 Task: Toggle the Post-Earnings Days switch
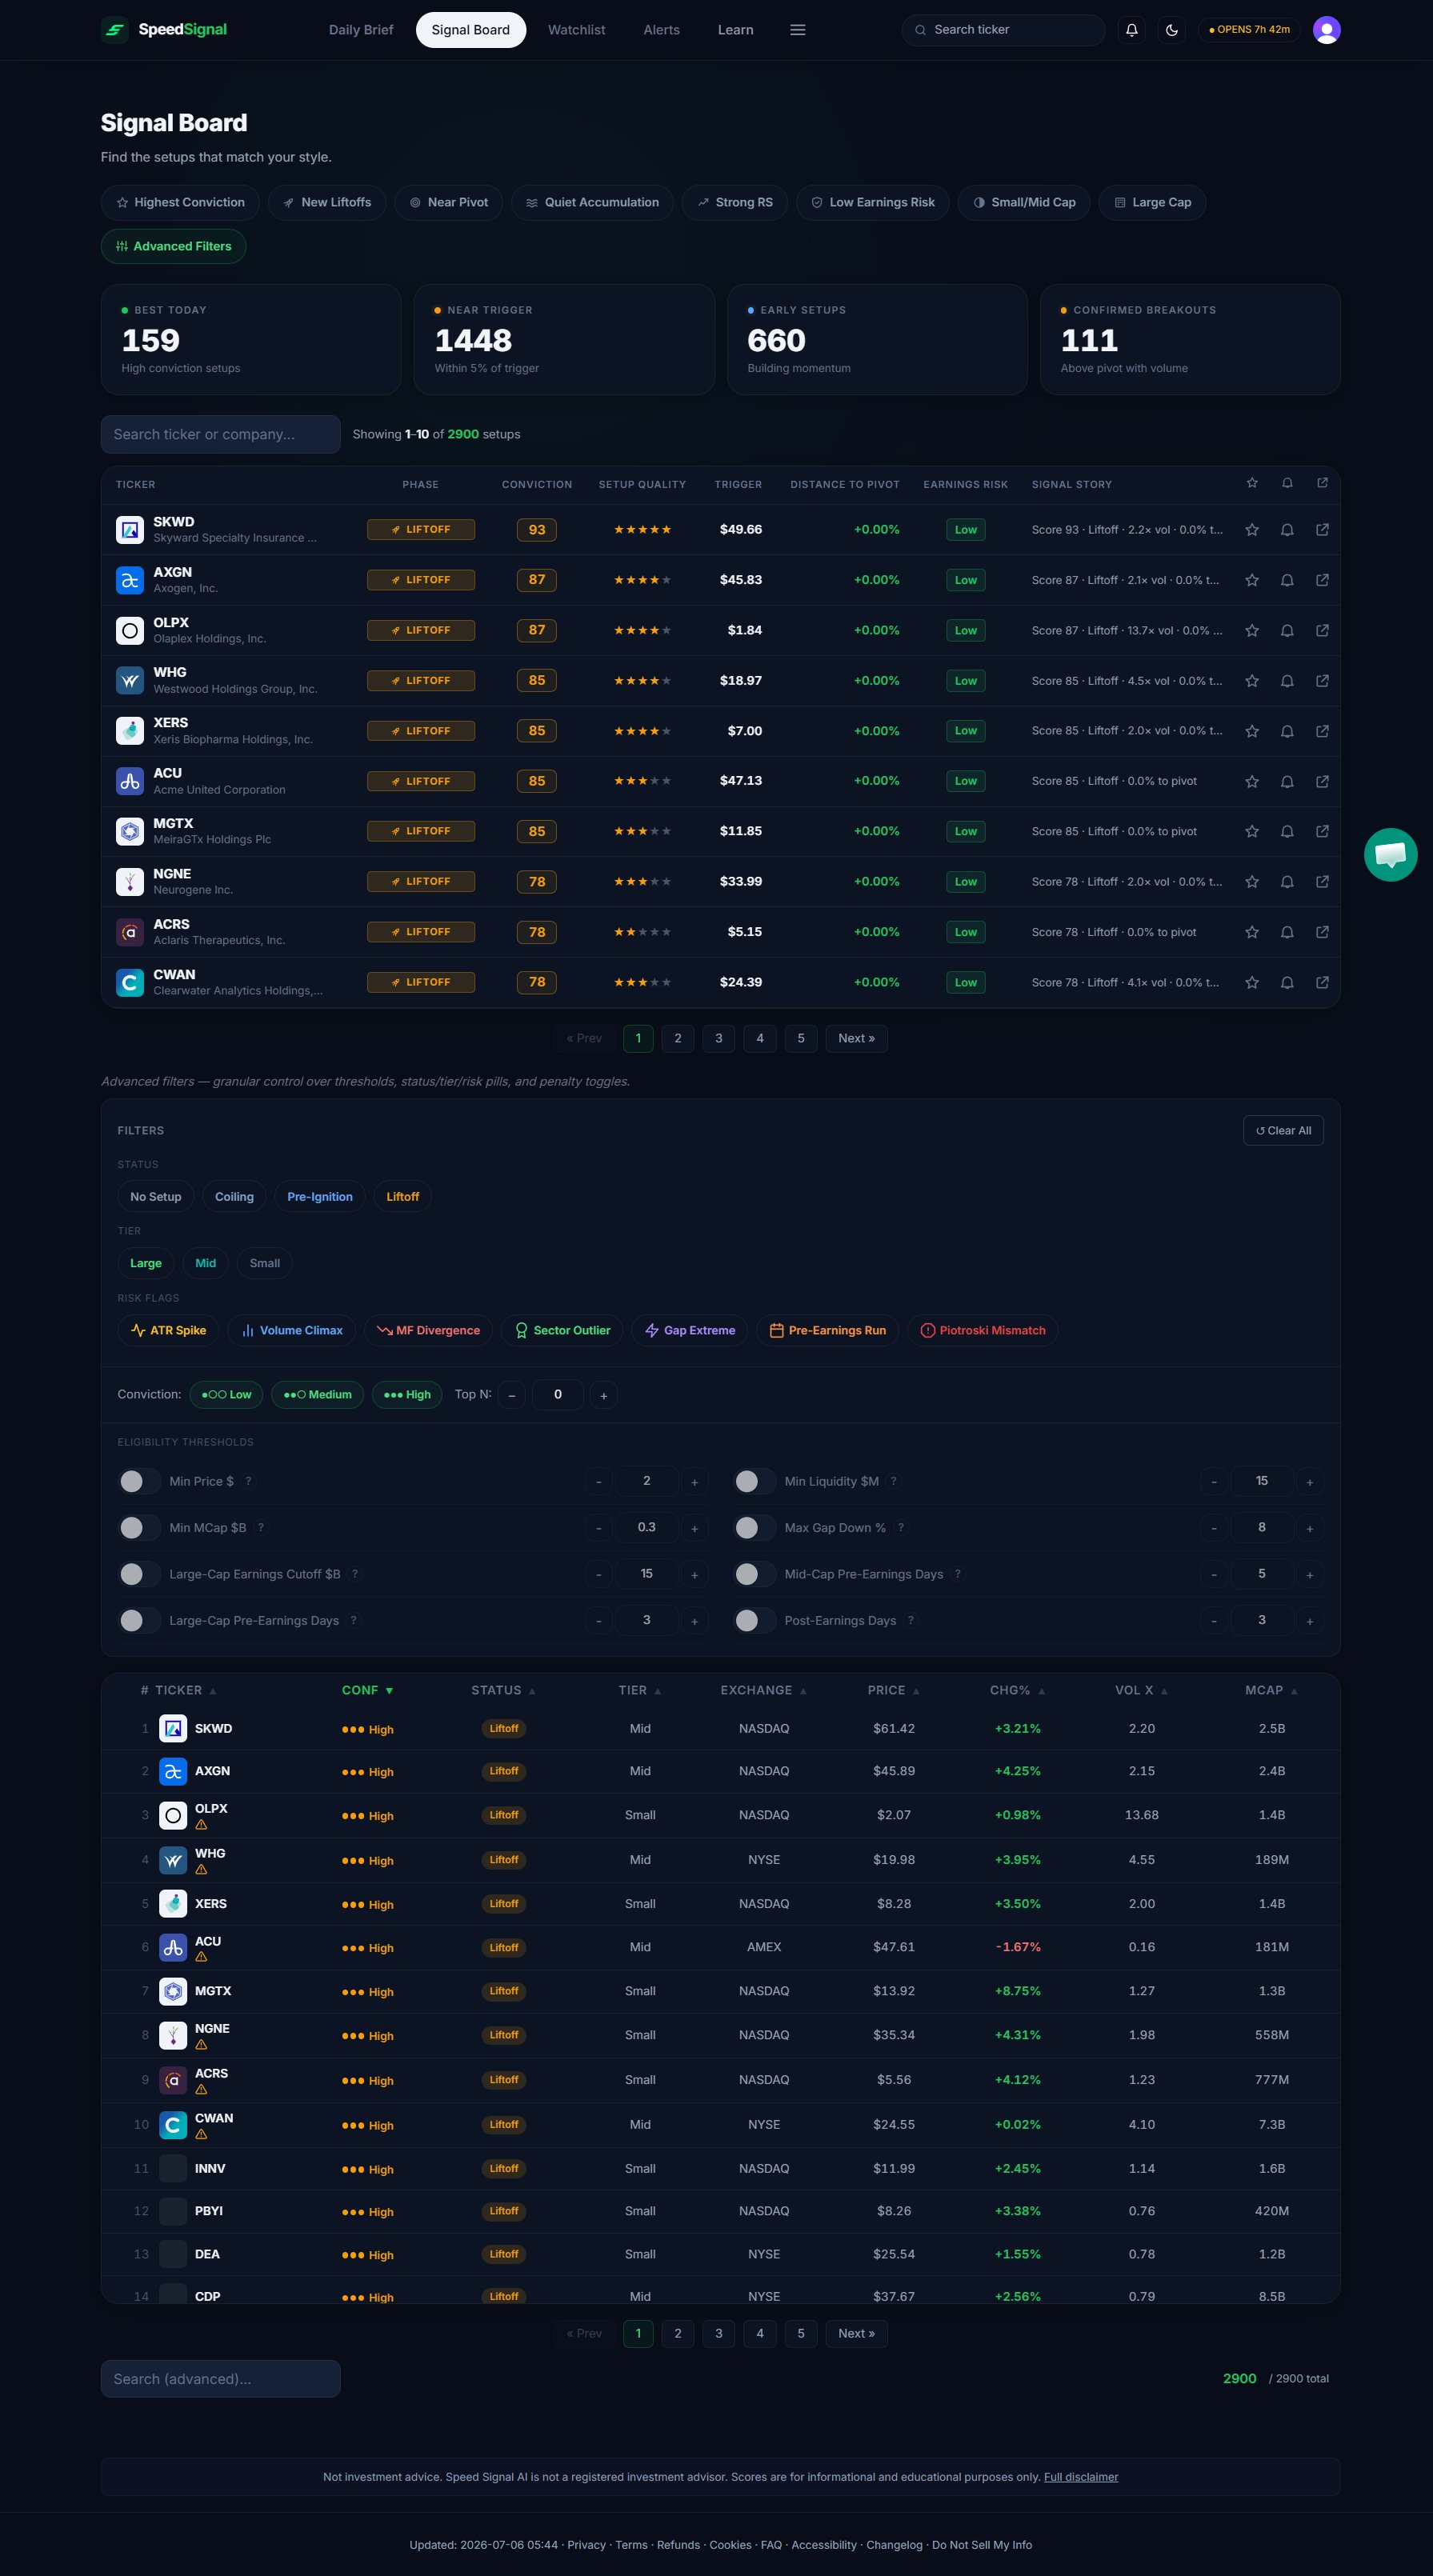pyautogui.click(x=755, y=1620)
